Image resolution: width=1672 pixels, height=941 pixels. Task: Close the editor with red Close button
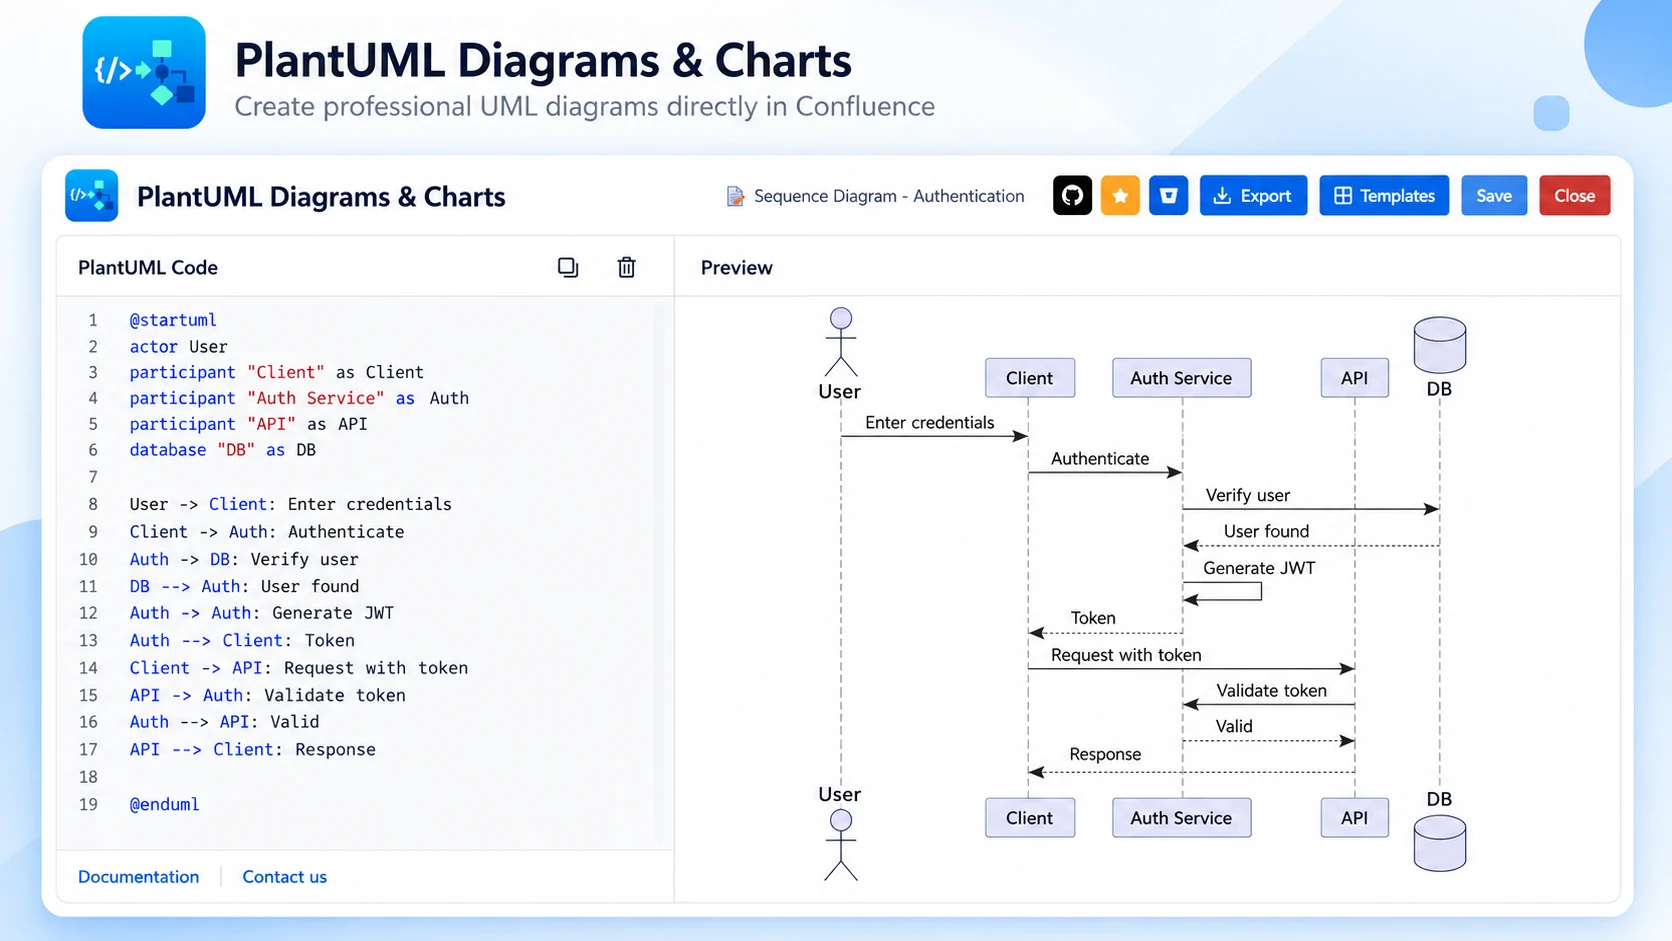coord(1575,196)
